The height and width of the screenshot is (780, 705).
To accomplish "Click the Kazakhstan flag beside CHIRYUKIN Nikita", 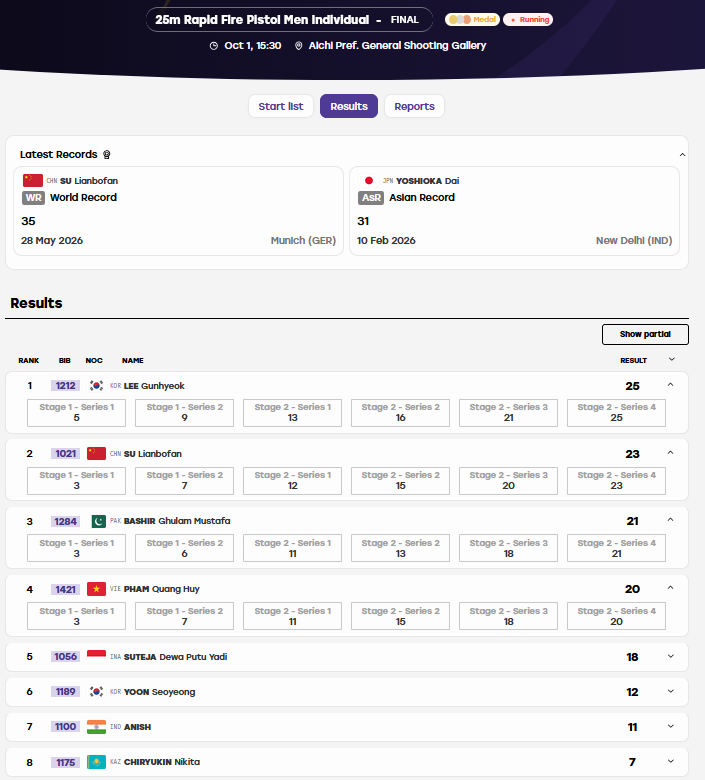I will click(x=97, y=762).
